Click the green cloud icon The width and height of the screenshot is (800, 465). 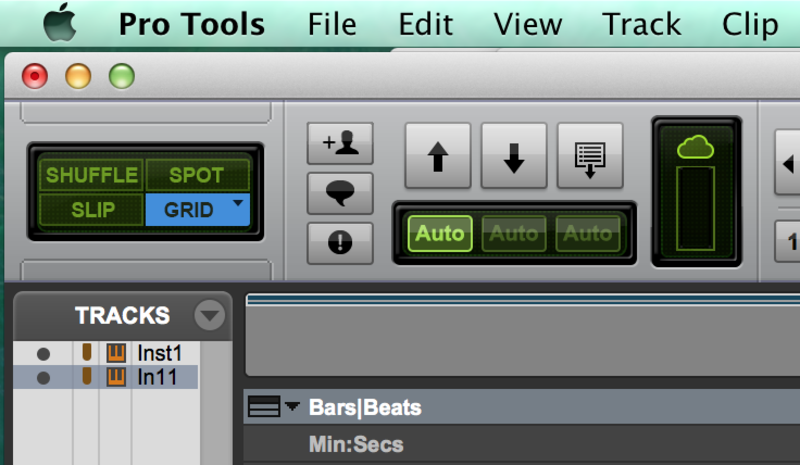pyautogui.click(x=695, y=148)
